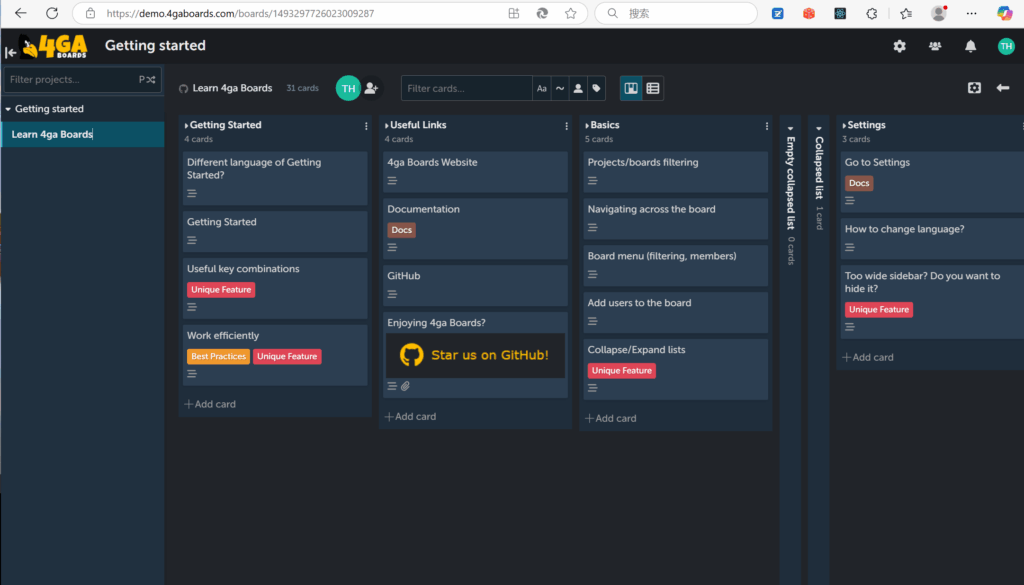Click TH board member avatar
Image resolution: width=1024 pixels, height=585 pixels.
348,88
